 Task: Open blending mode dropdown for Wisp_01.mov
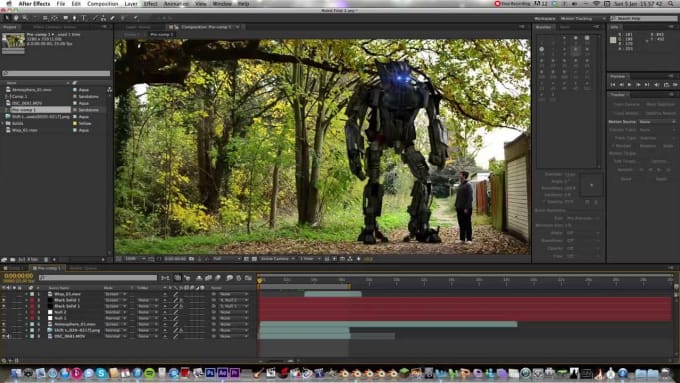pos(115,294)
